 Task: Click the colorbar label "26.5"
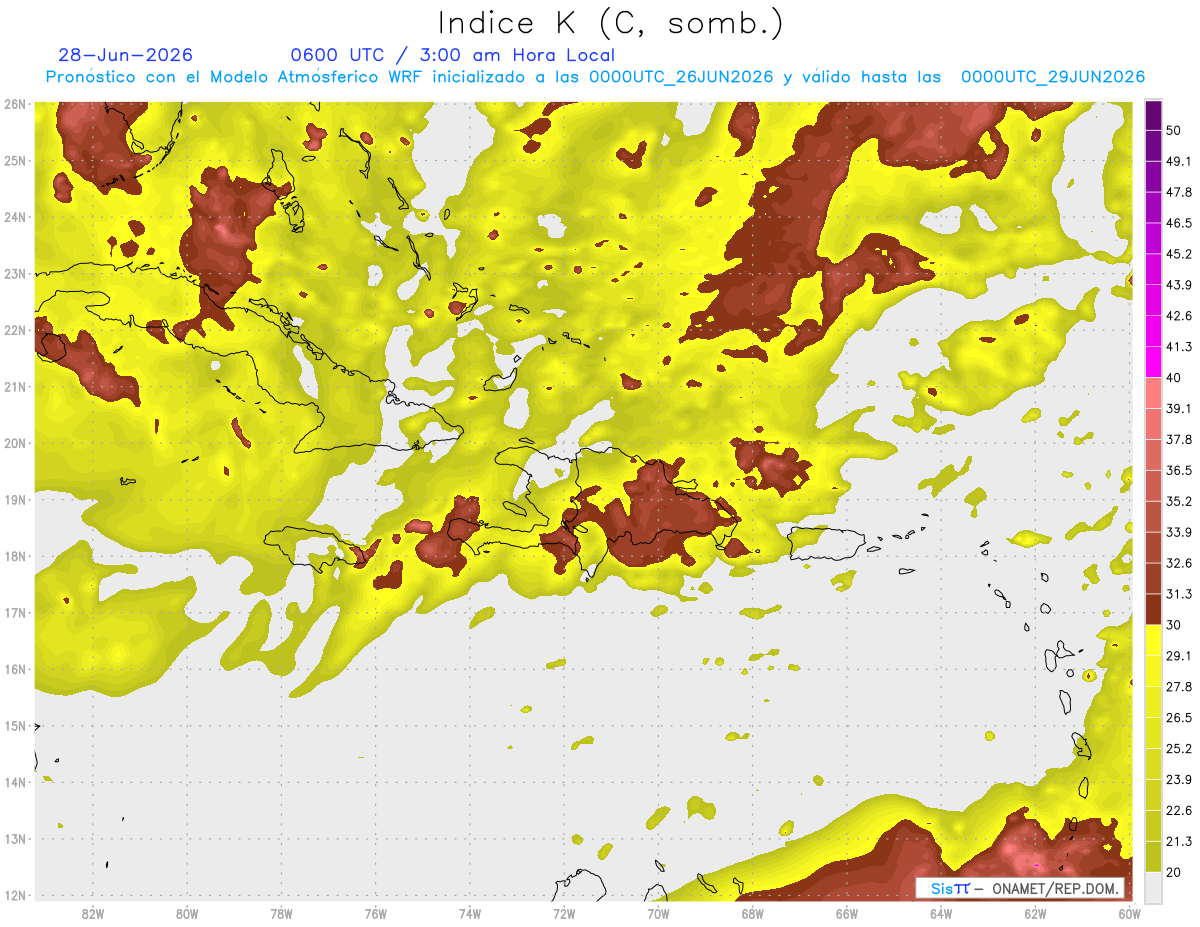click(x=1179, y=717)
